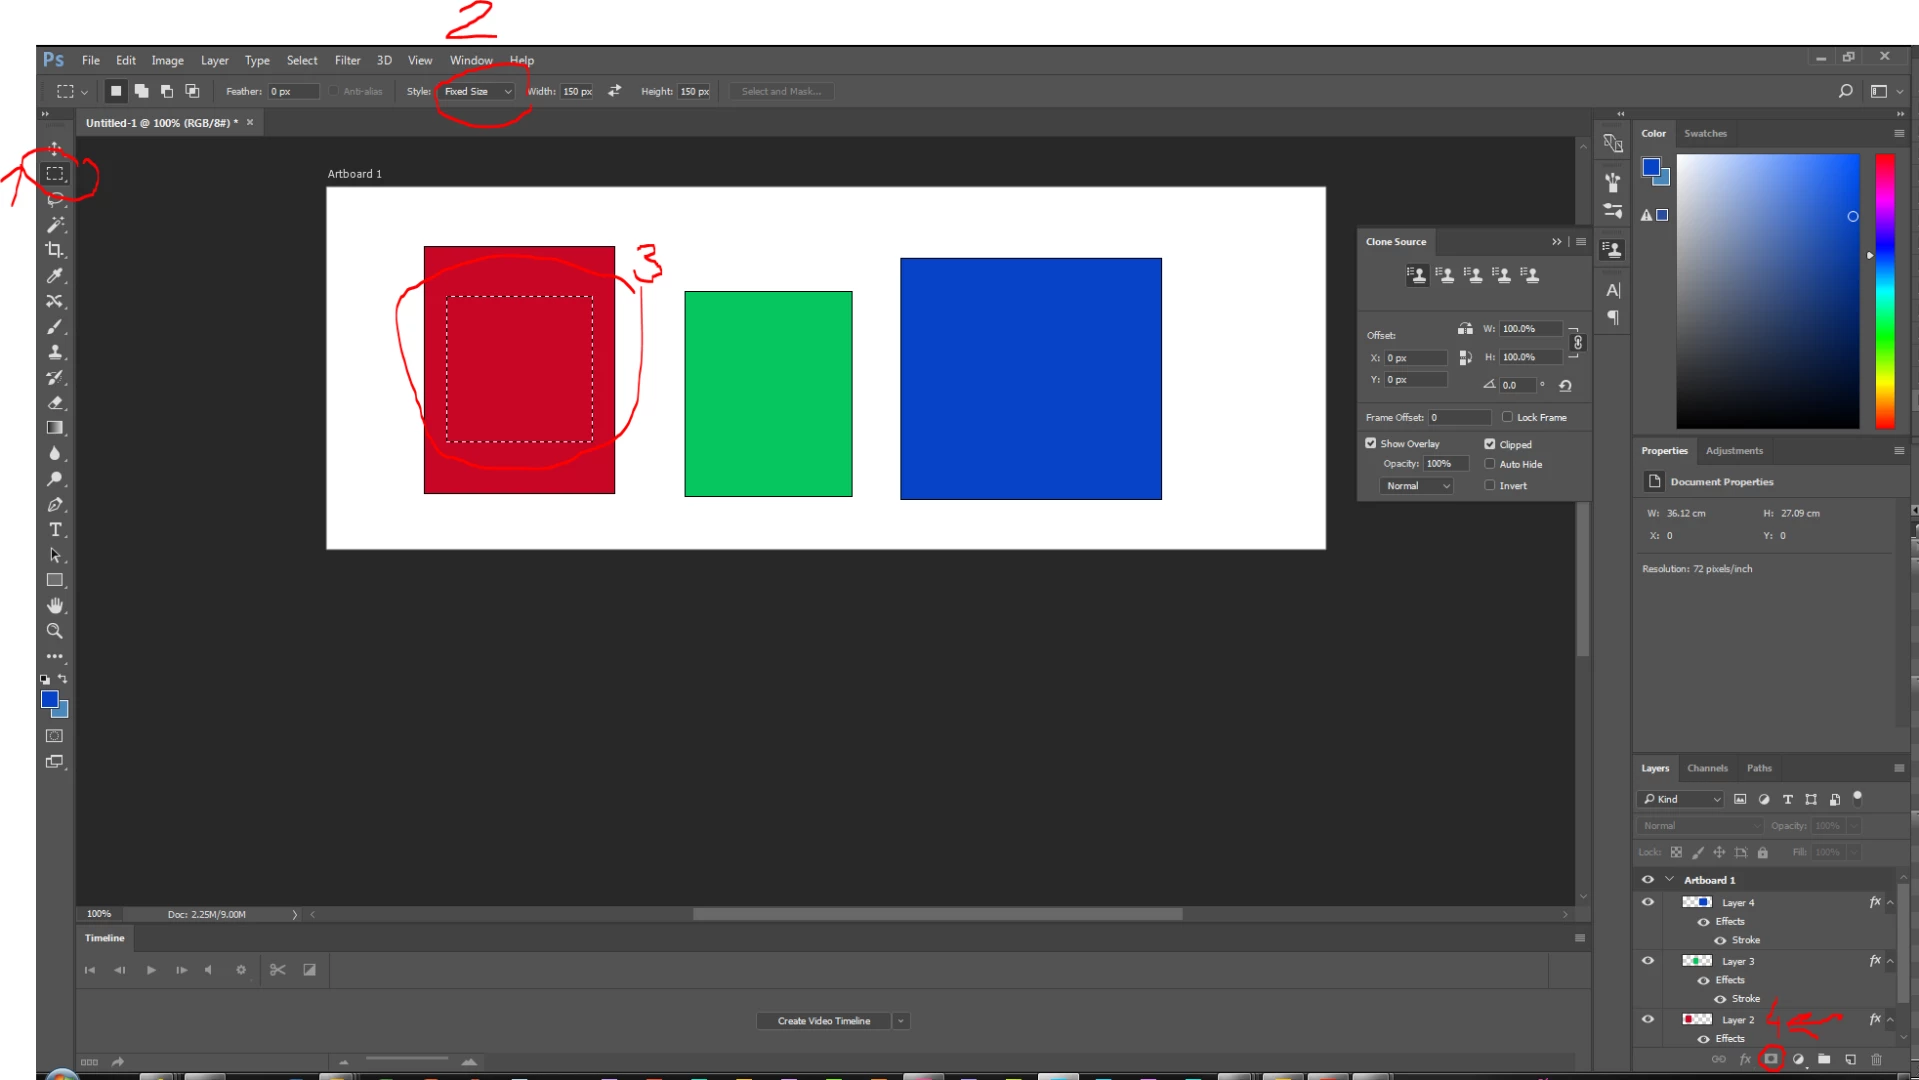The height and width of the screenshot is (1080, 1919).
Task: Select the Gradient tool
Action: click(55, 428)
